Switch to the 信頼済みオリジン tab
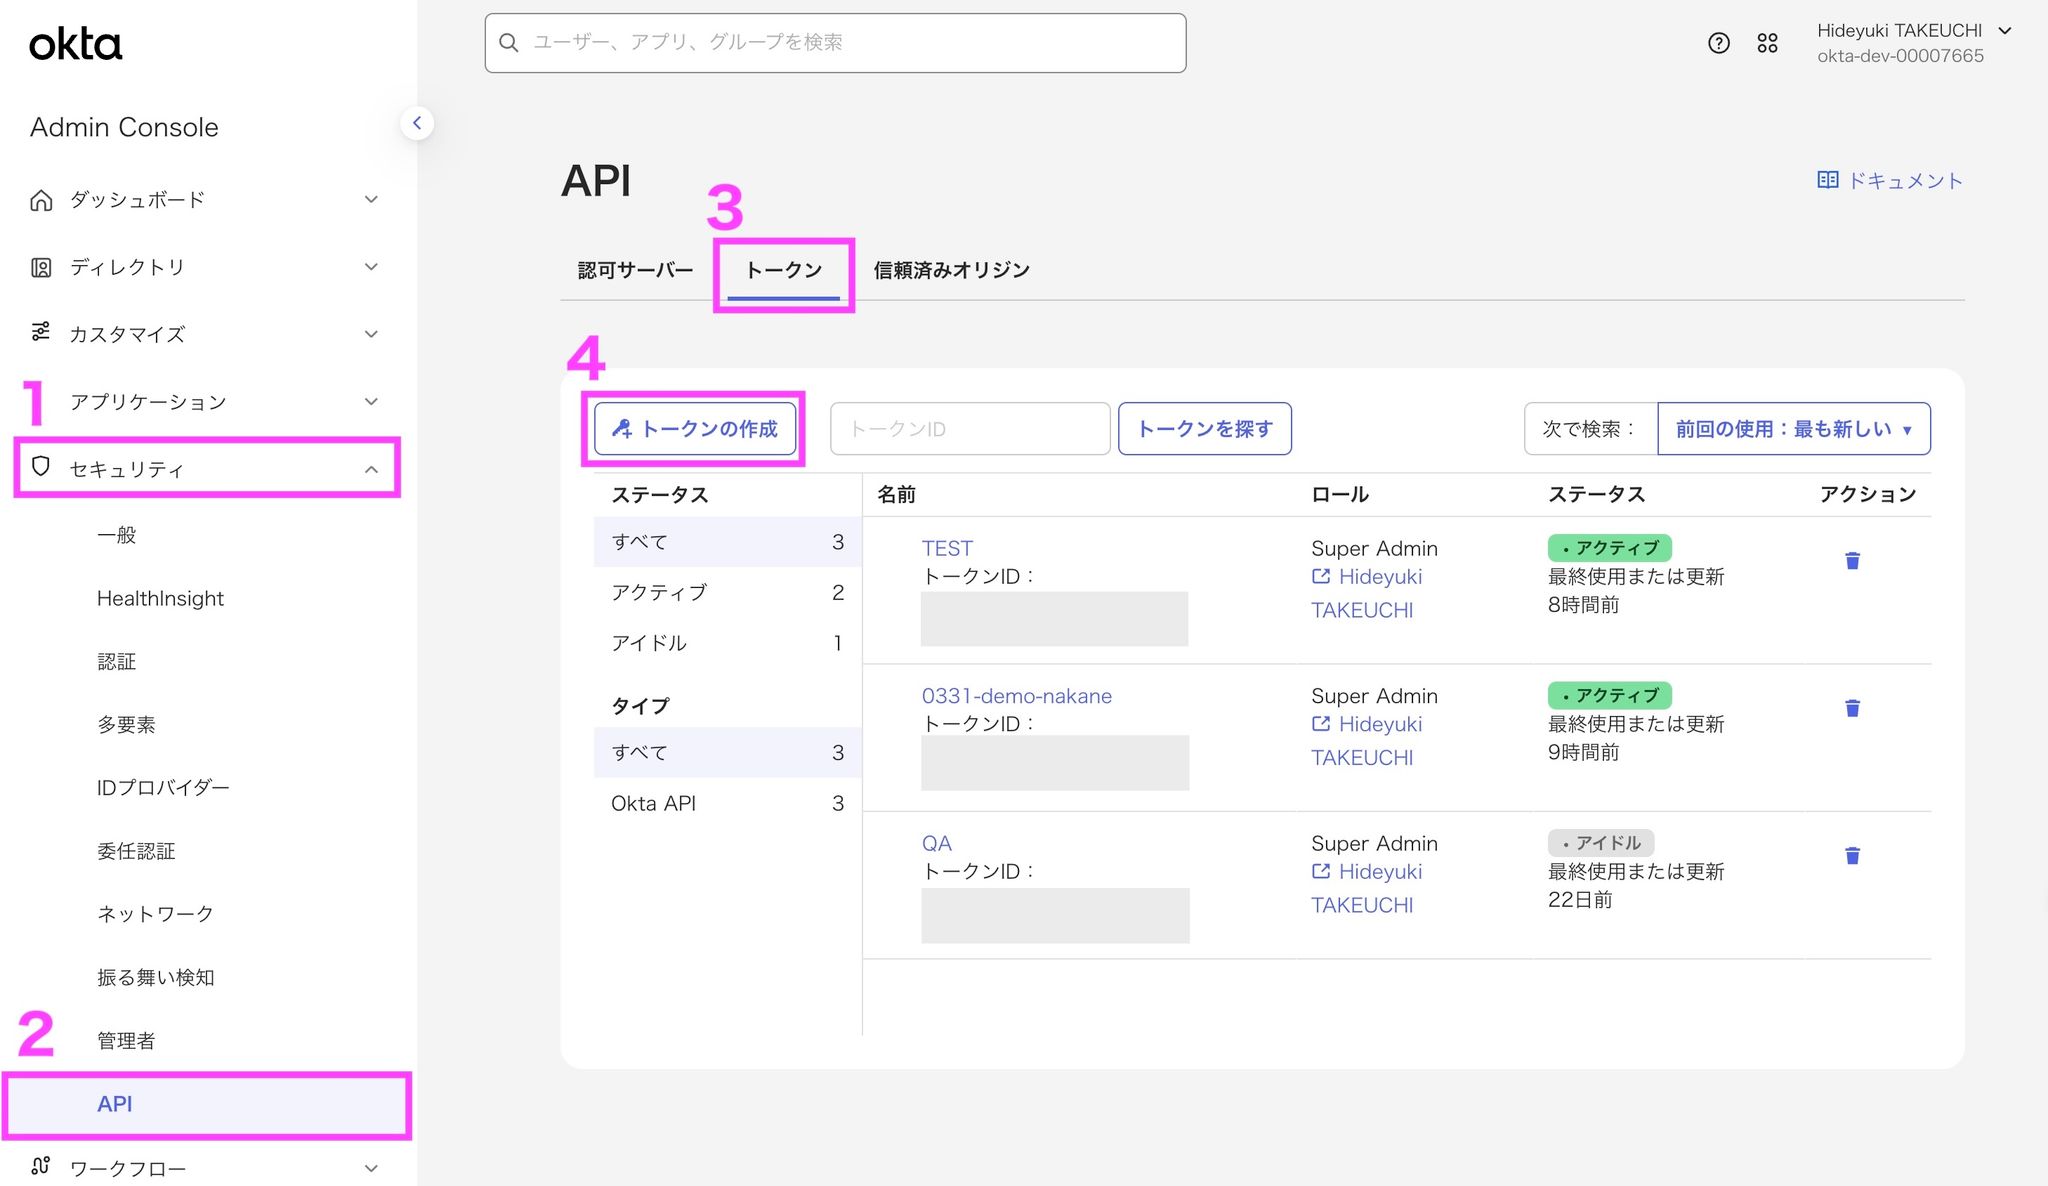This screenshot has width=2048, height=1186. (951, 270)
